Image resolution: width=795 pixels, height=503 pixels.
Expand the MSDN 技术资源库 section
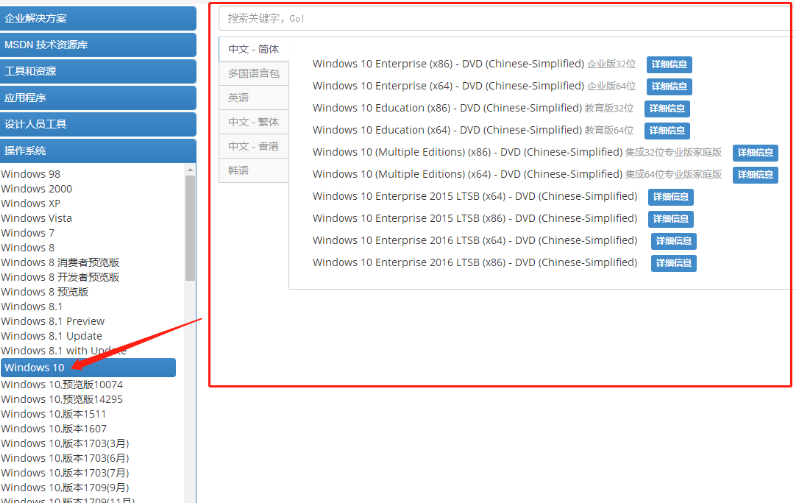[x=98, y=44]
